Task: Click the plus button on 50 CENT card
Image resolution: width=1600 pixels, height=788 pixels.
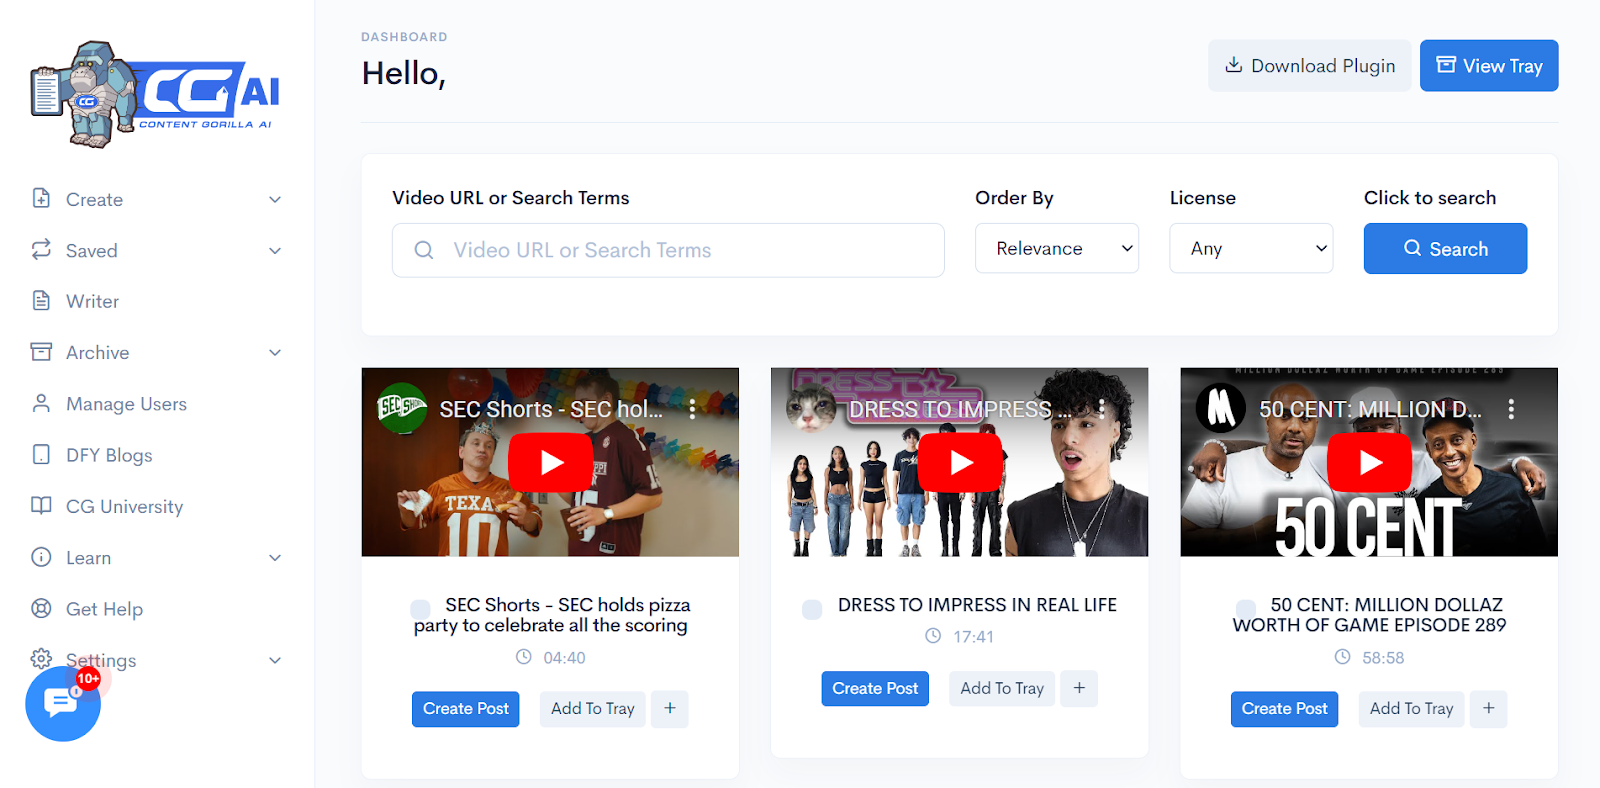Action: tap(1489, 709)
